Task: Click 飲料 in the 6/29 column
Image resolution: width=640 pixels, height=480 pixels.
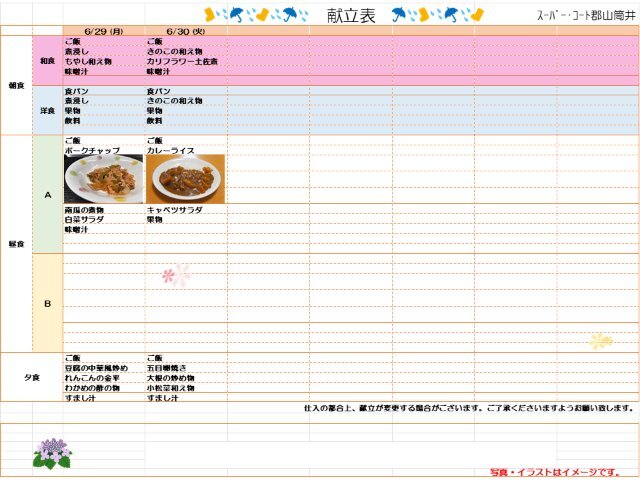Action: [x=73, y=121]
